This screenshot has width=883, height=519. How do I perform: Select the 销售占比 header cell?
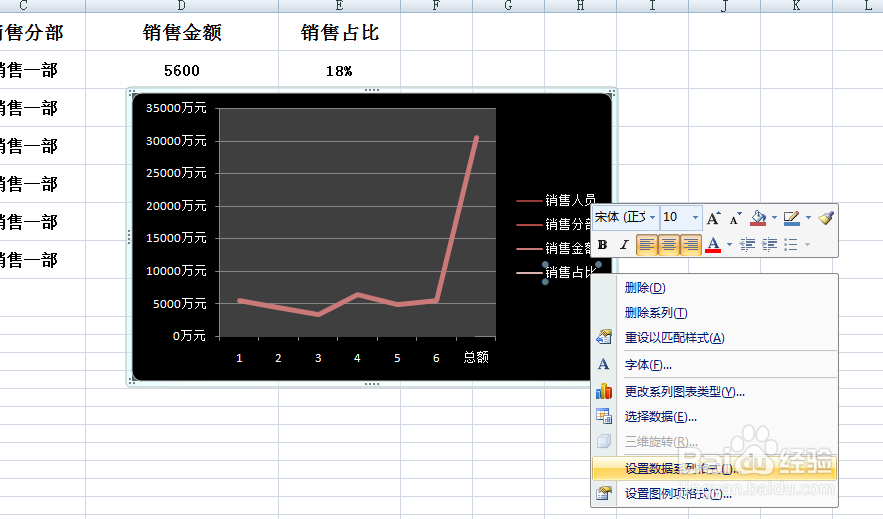click(x=340, y=33)
